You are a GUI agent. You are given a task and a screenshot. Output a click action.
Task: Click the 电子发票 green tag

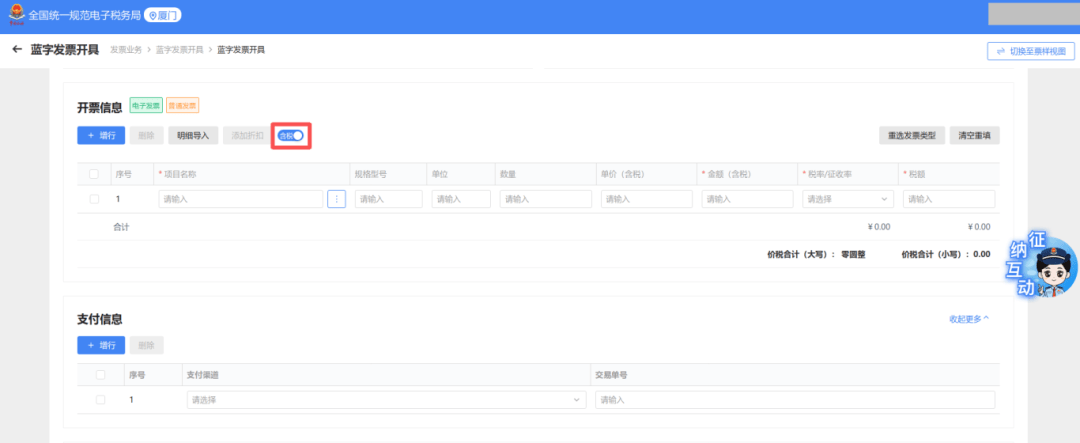146,105
